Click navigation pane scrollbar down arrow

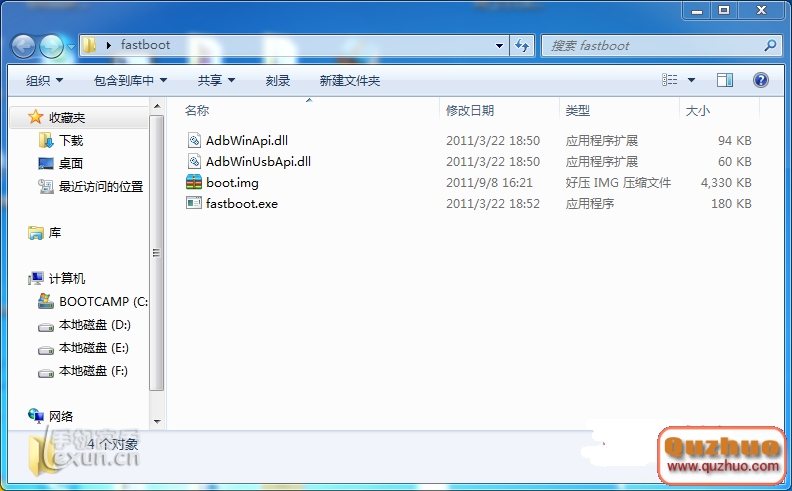click(157, 421)
